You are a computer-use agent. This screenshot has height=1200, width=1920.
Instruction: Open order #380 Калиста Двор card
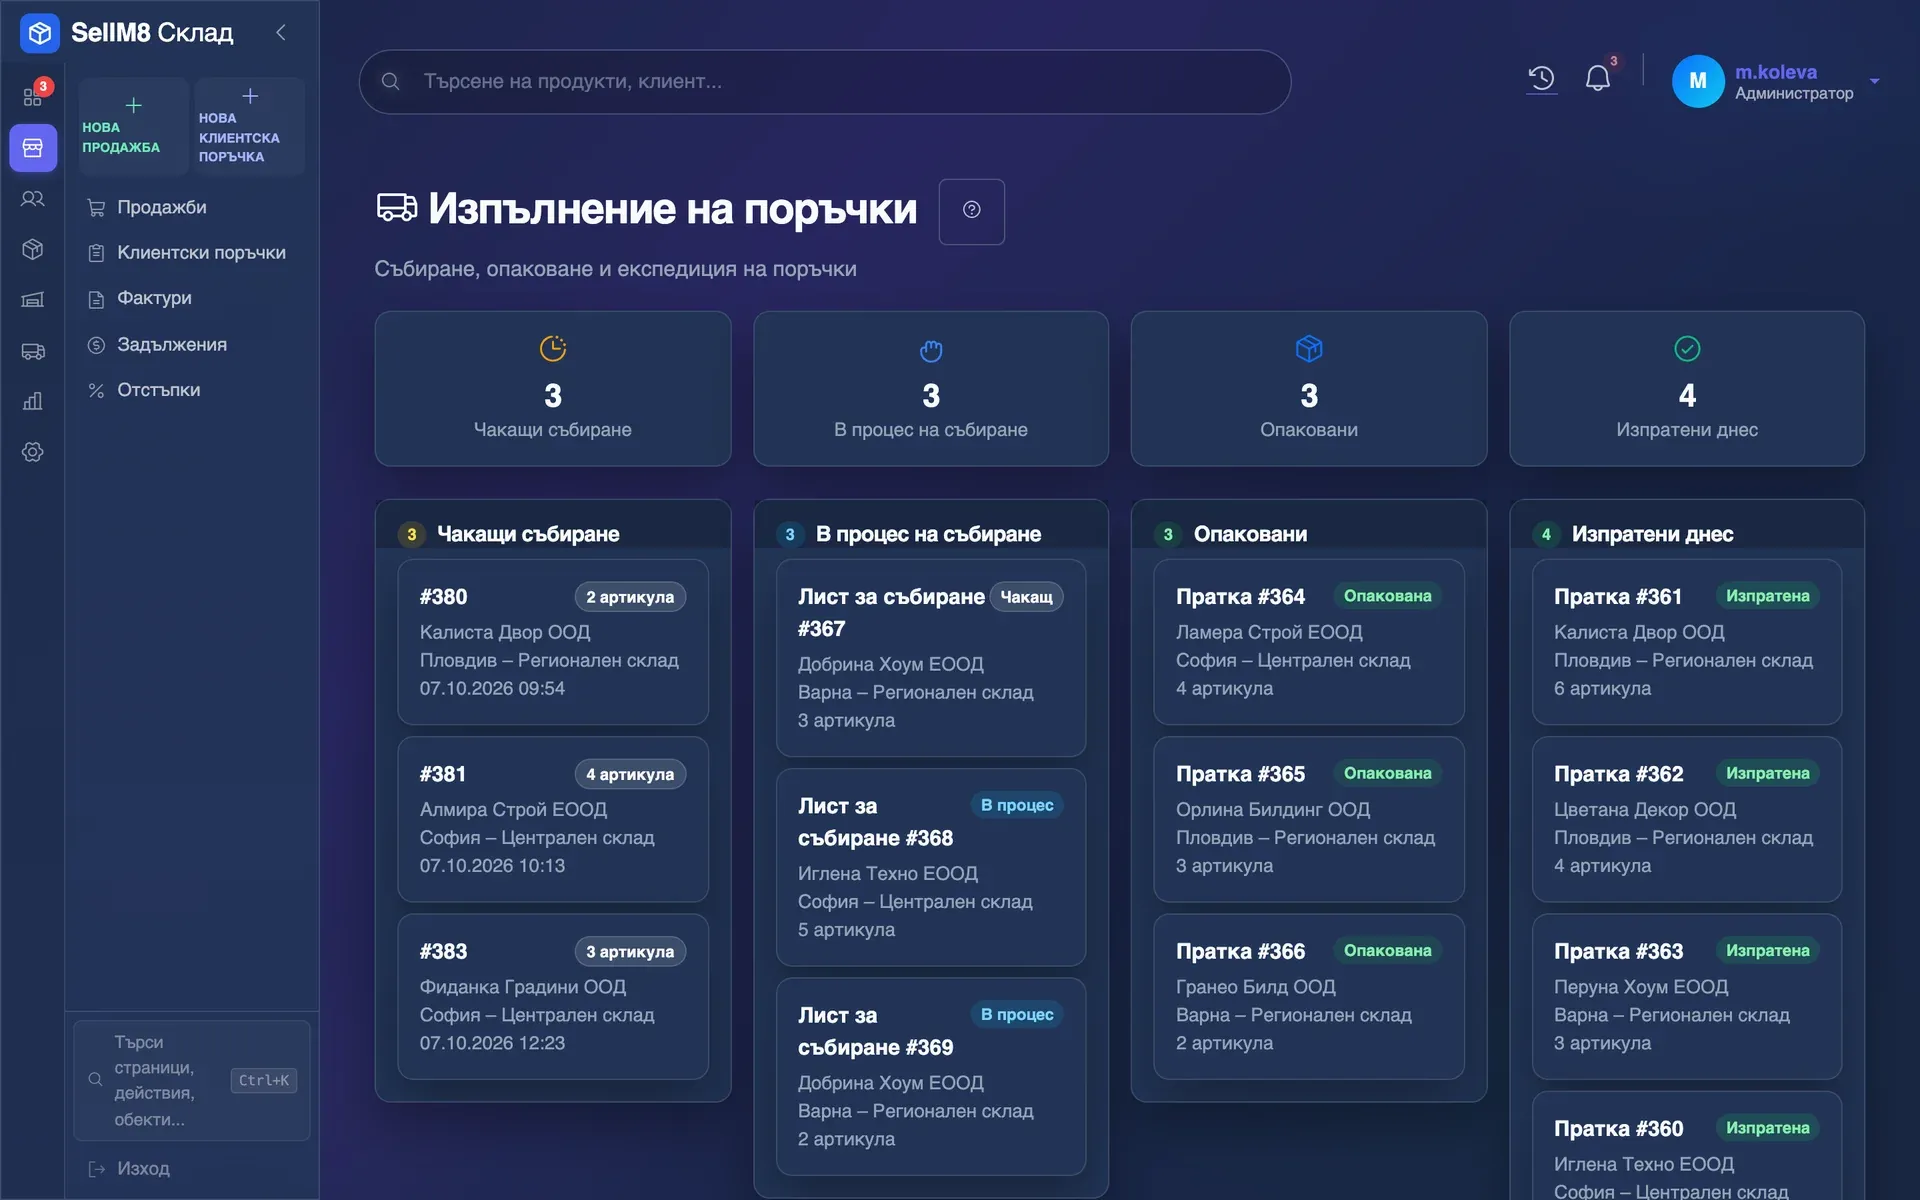point(553,642)
